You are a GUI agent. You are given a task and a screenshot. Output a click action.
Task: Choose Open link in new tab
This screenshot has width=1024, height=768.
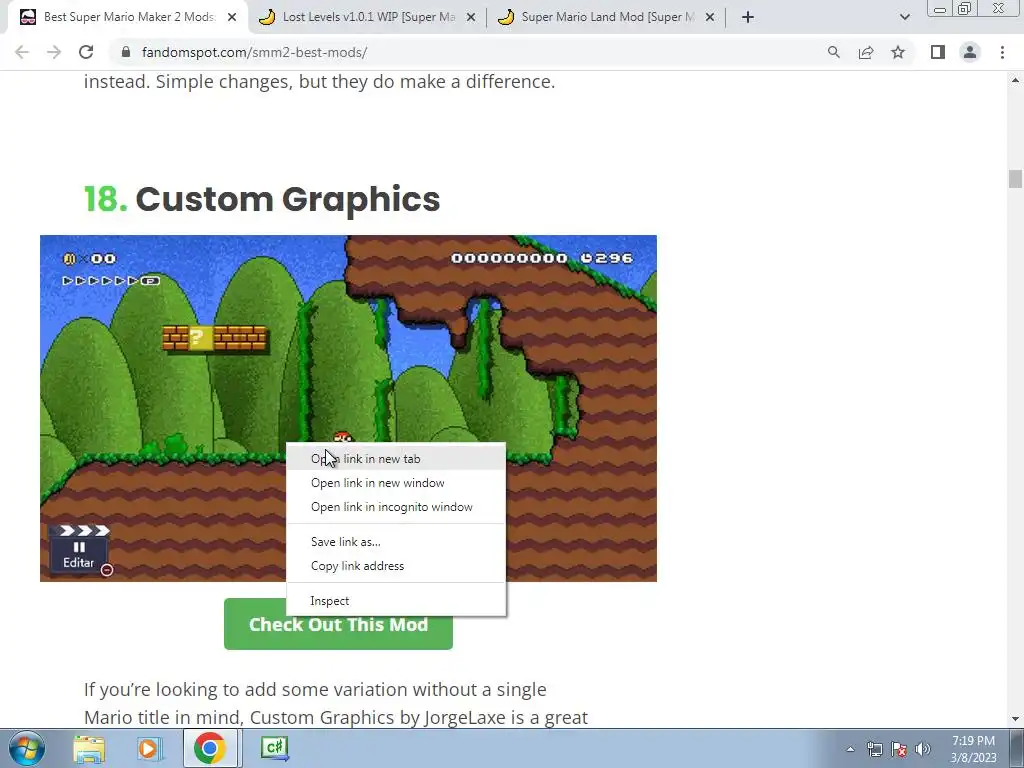tap(396, 458)
